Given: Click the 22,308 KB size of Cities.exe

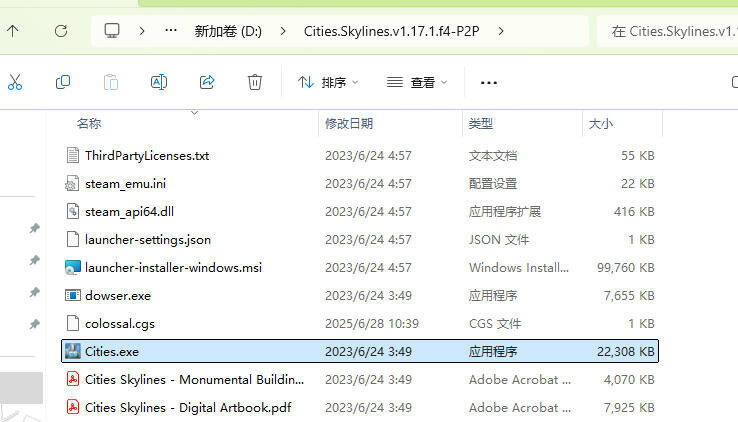Looking at the screenshot, I should click(626, 351).
